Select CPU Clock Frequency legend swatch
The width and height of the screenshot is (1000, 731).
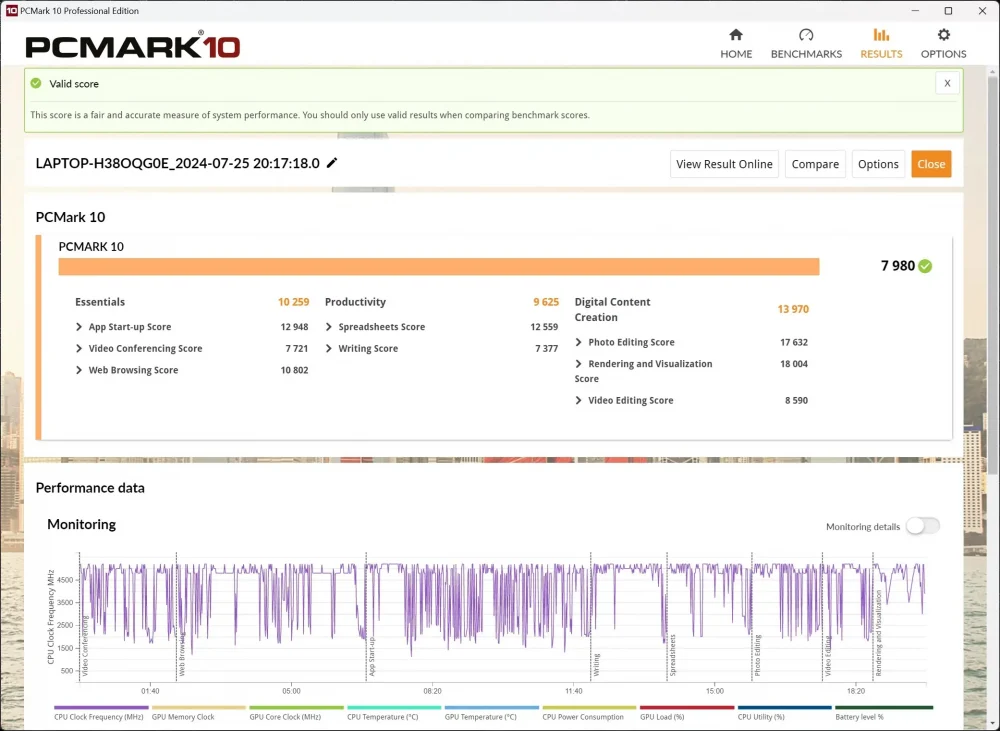tap(101, 707)
